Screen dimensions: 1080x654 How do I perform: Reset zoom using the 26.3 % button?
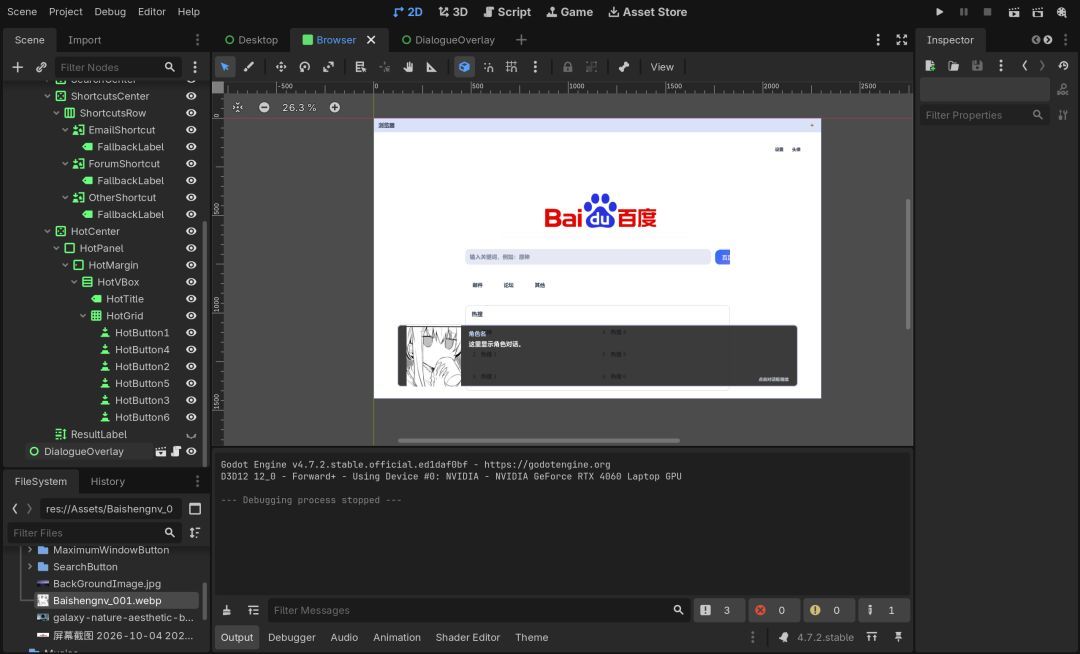click(299, 107)
